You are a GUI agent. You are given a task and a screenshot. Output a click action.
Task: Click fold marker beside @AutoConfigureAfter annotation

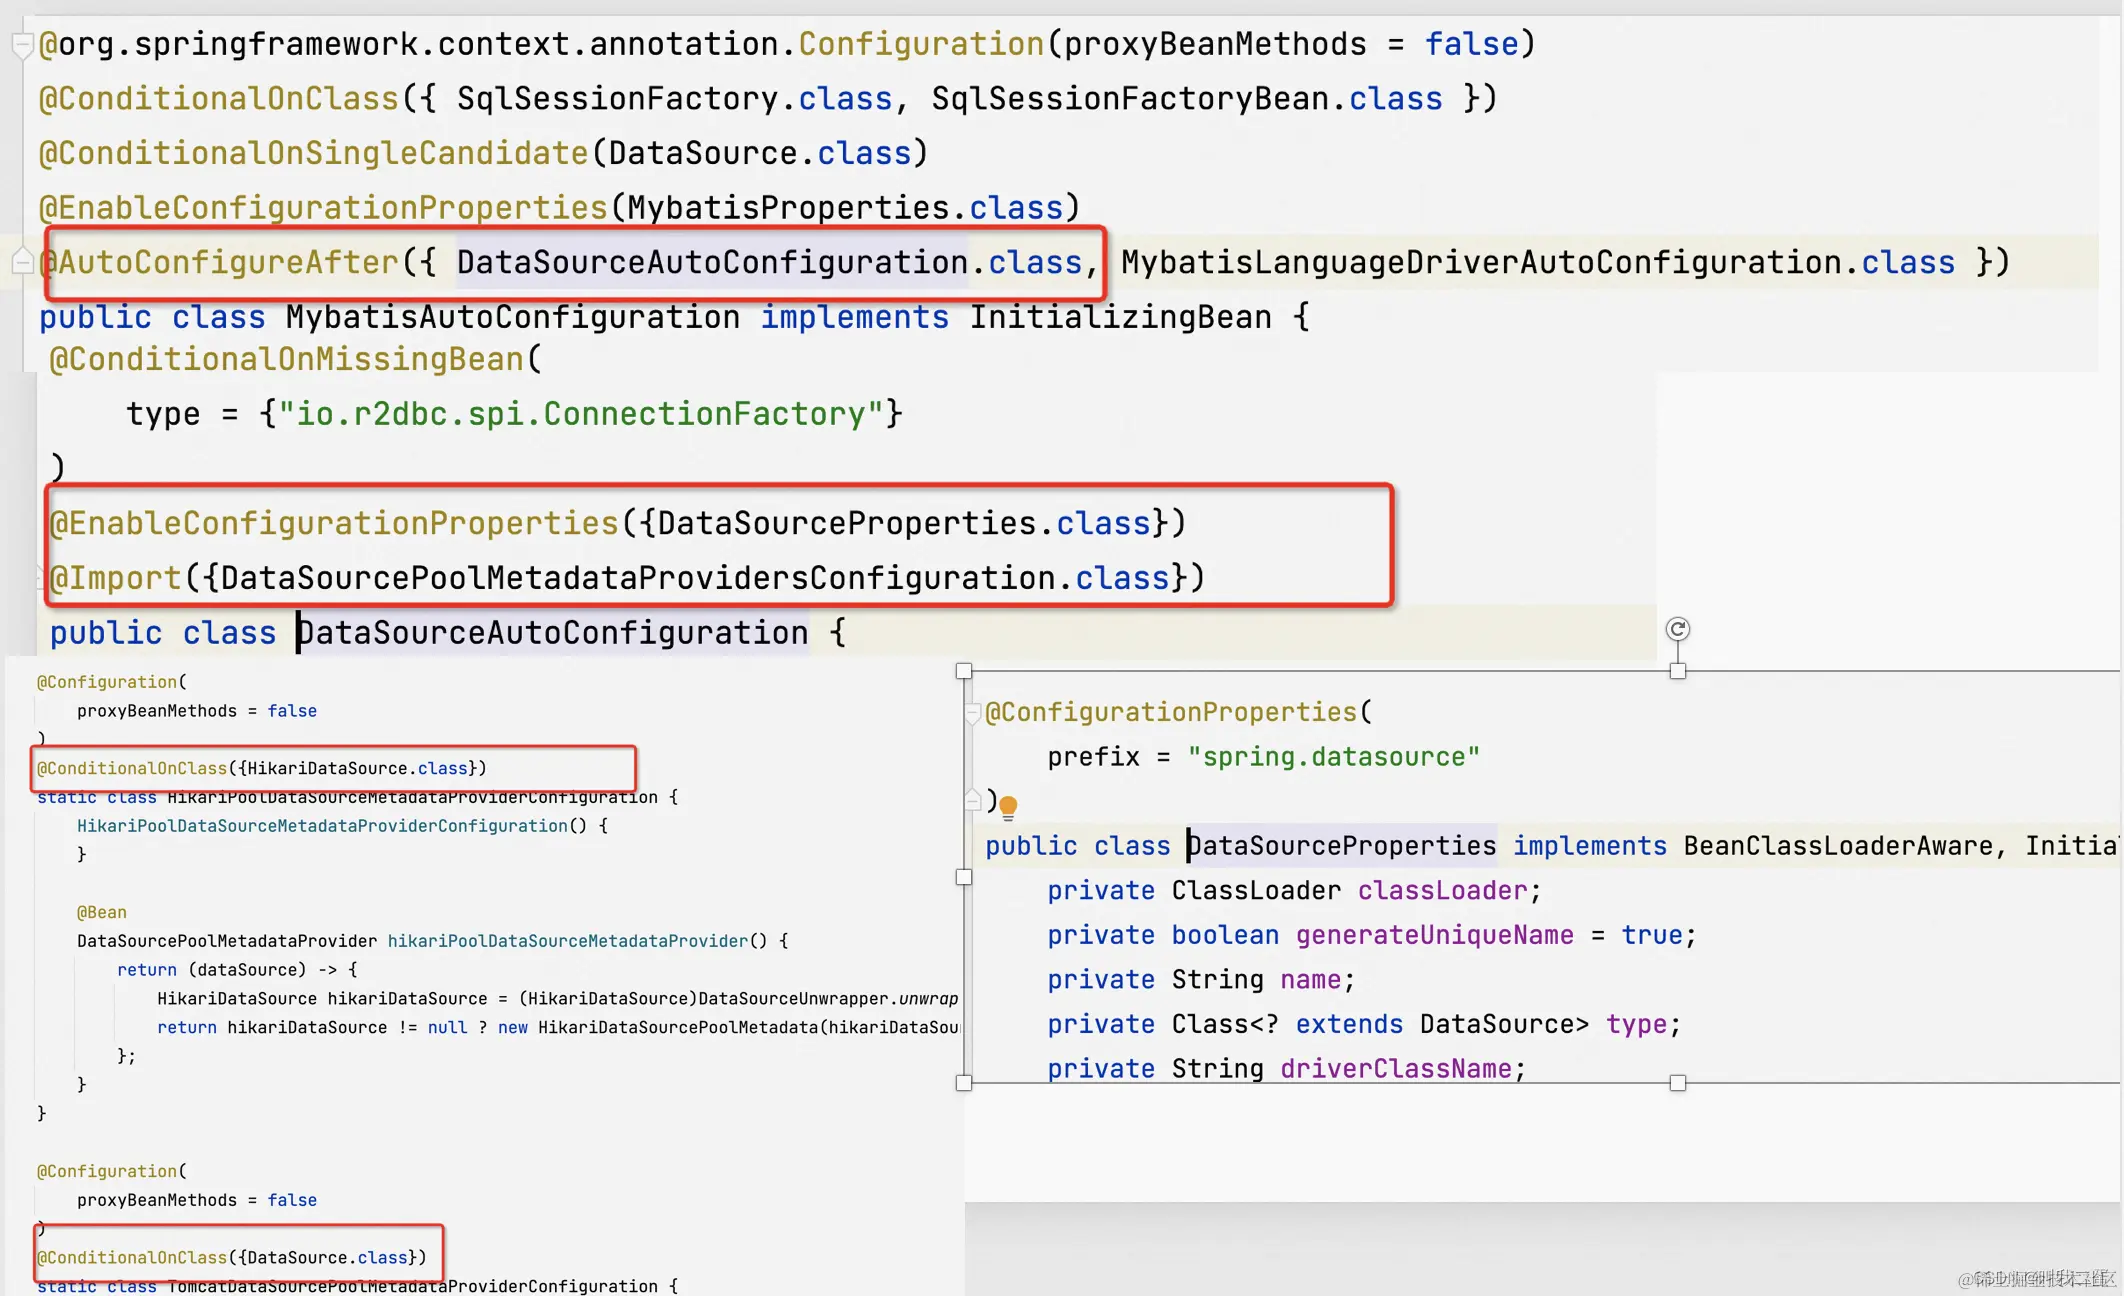click(22, 263)
